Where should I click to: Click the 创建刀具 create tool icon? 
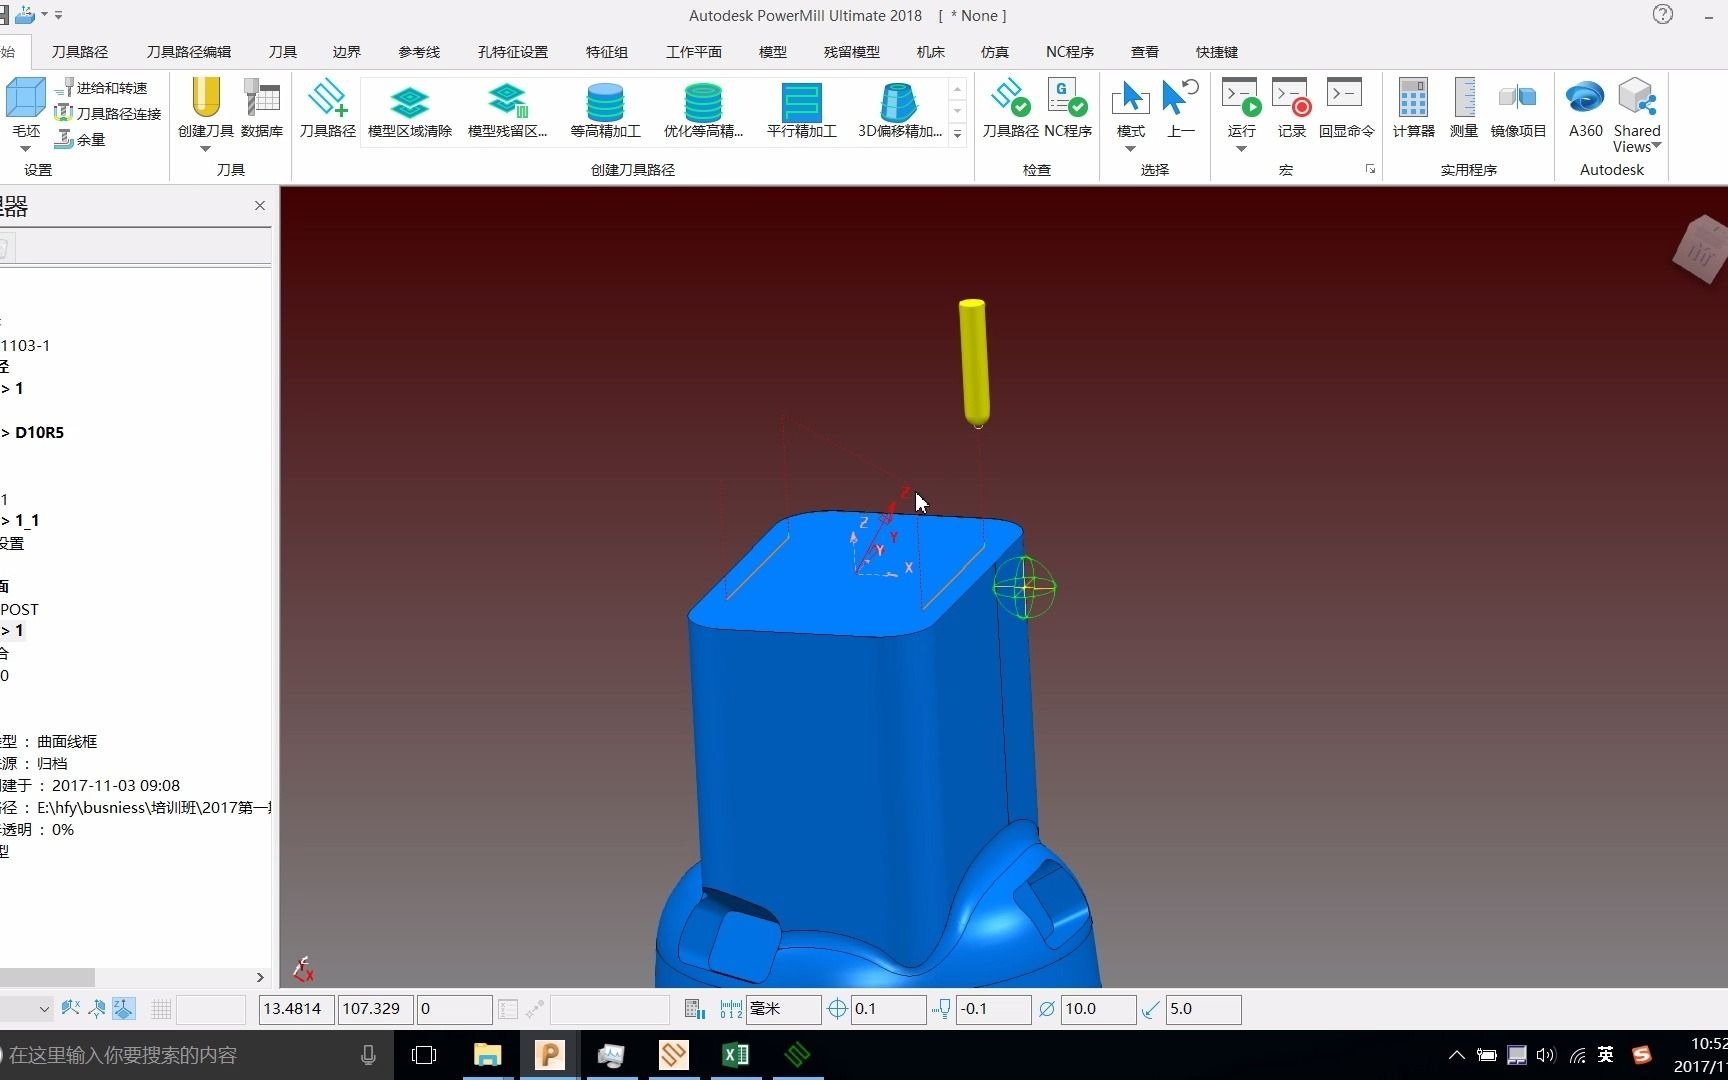206,98
